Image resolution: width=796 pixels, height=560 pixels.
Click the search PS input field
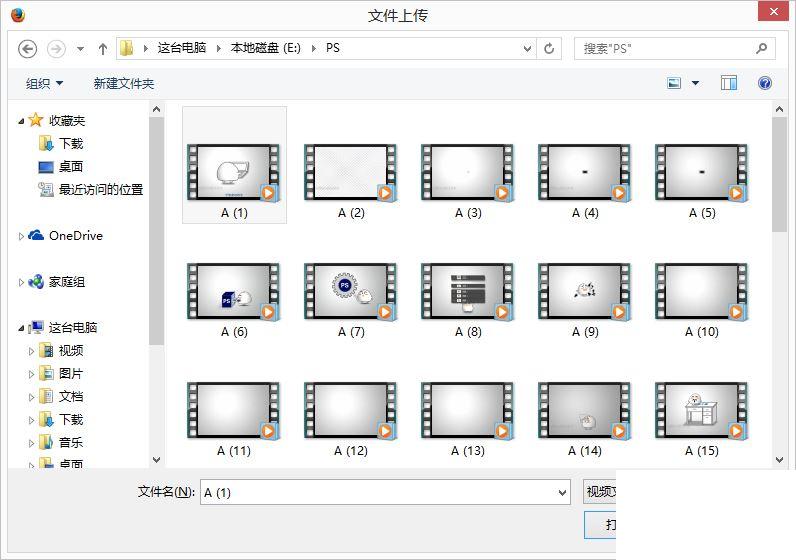coord(663,48)
